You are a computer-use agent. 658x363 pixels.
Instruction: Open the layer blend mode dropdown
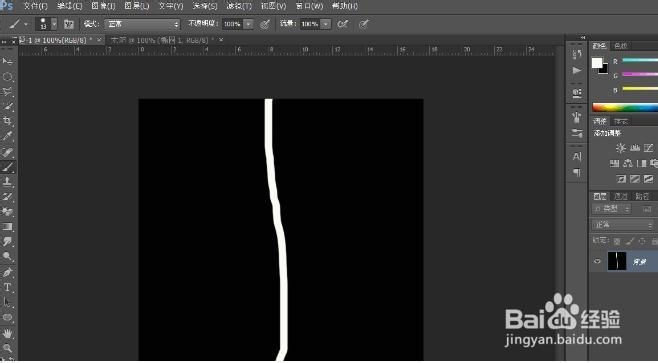623,225
